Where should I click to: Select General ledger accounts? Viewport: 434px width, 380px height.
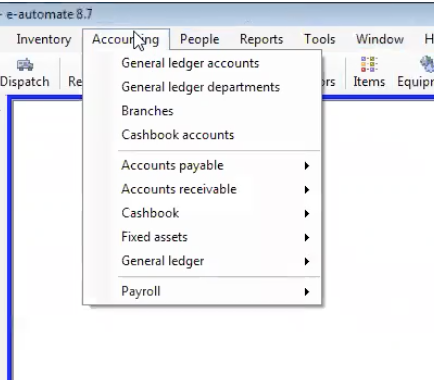click(202, 63)
